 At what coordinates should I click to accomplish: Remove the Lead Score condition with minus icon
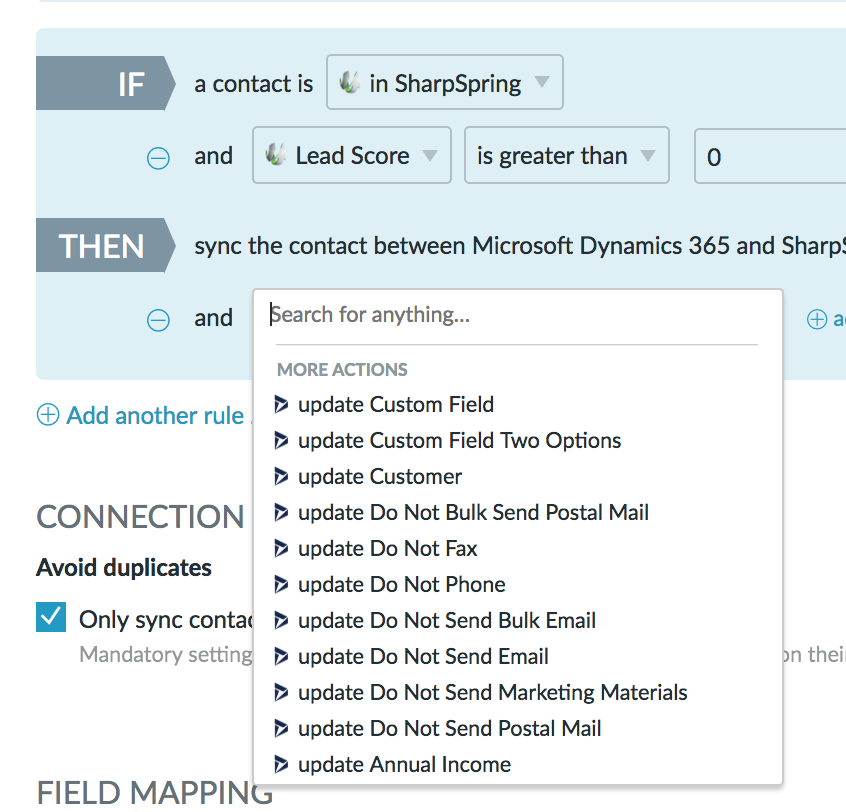pyautogui.click(x=158, y=158)
